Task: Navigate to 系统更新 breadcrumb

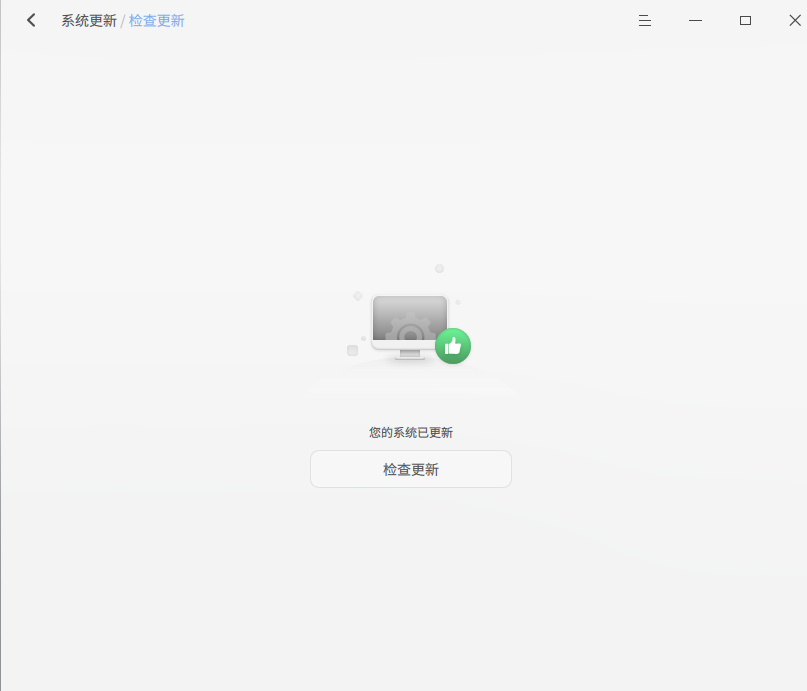Action: coord(89,21)
